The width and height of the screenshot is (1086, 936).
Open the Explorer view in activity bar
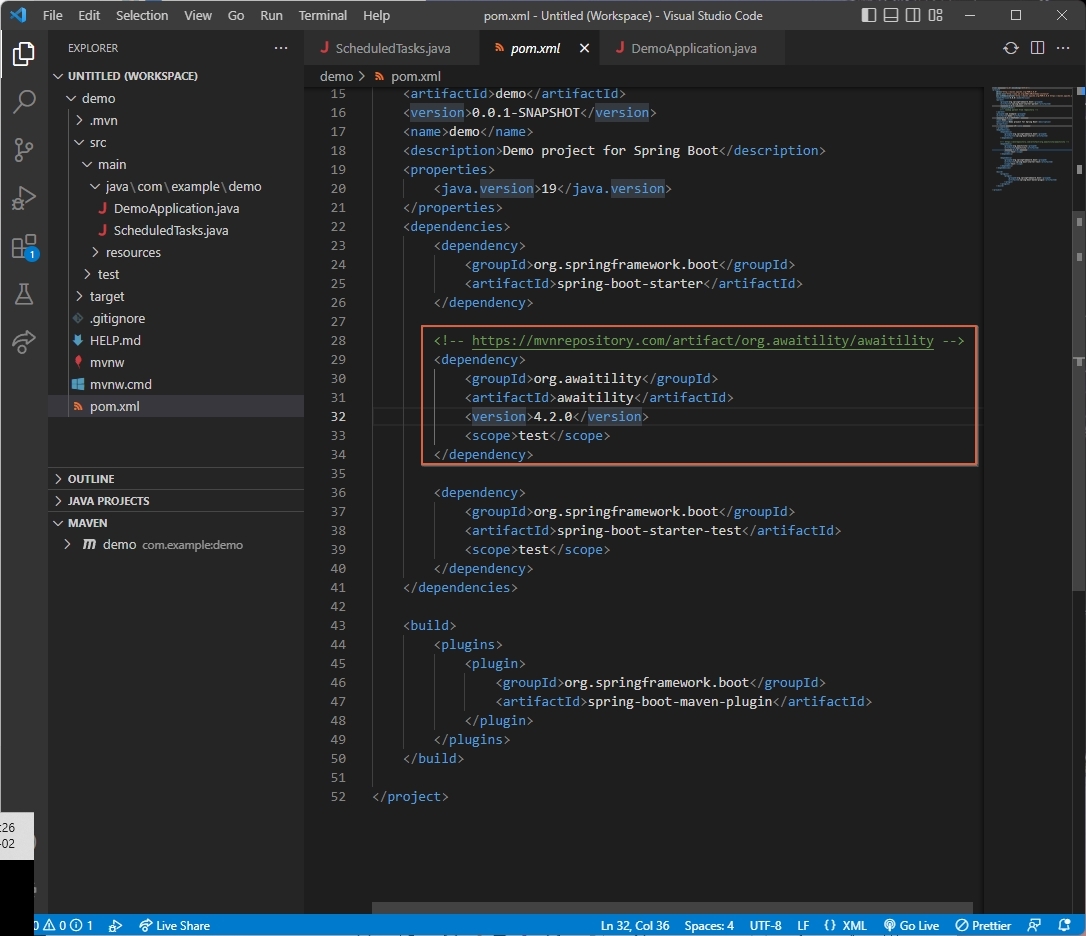tap(24, 54)
